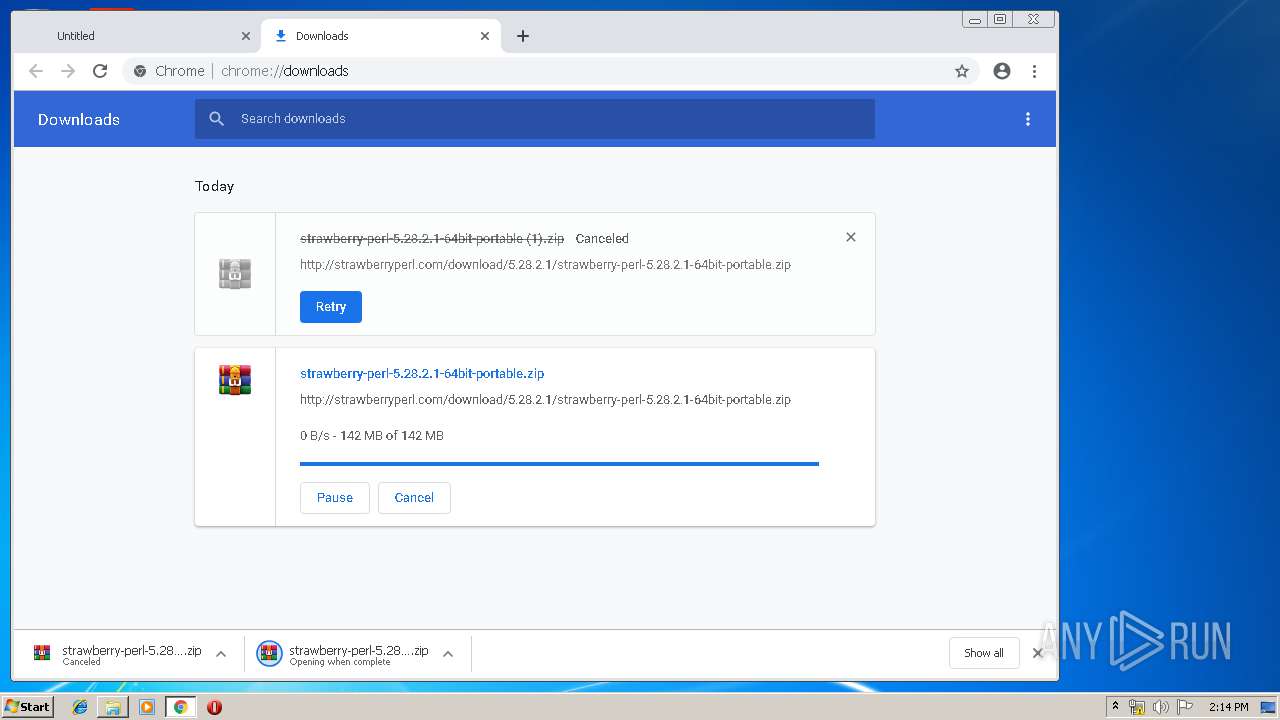Expand options for canceled item in download shelf
Image resolution: width=1280 pixels, height=720 pixels.
(221, 654)
